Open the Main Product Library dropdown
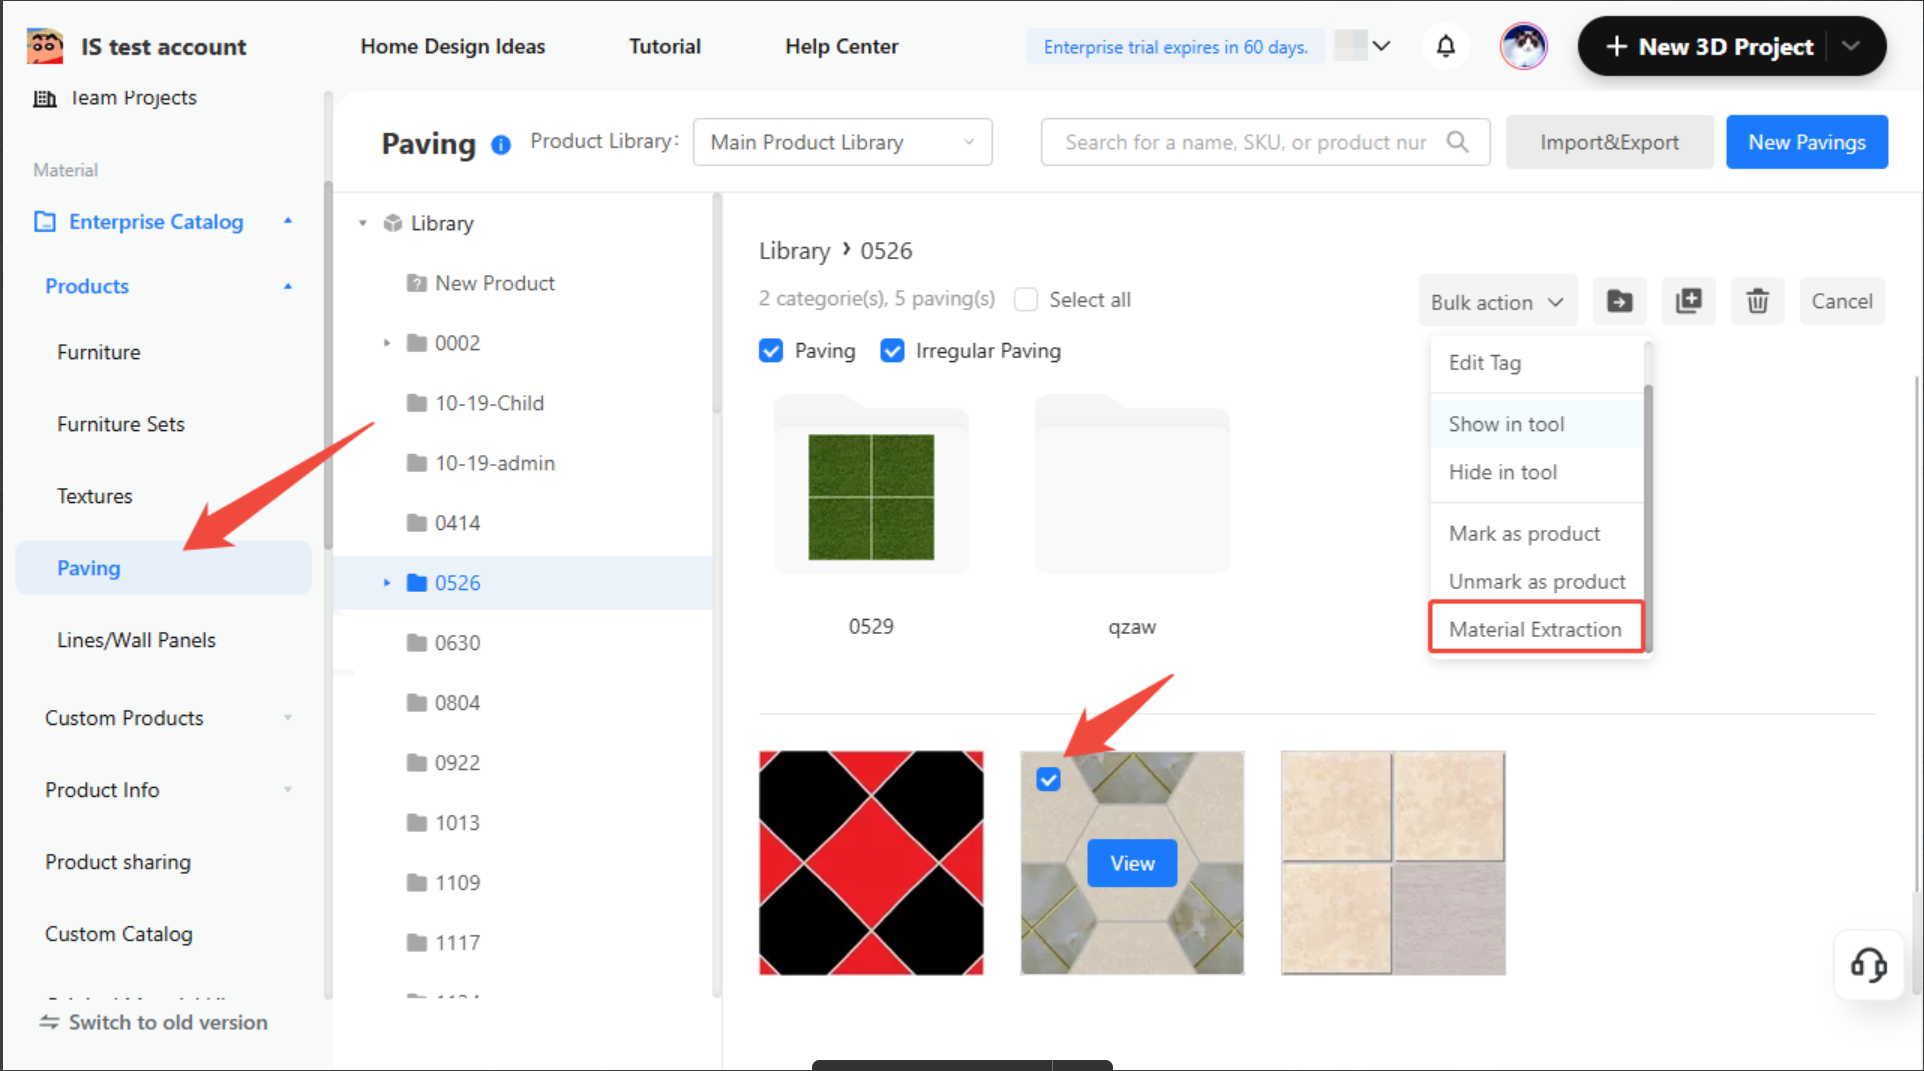Screen dimensions: 1924x1071 click(x=842, y=142)
